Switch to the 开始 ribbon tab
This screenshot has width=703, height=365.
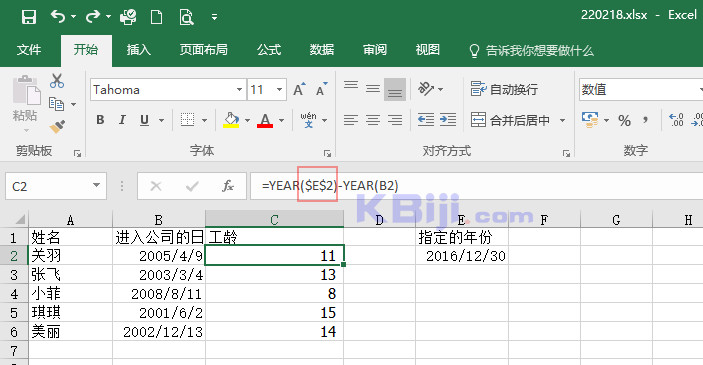pyautogui.click(x=86, y=49)
